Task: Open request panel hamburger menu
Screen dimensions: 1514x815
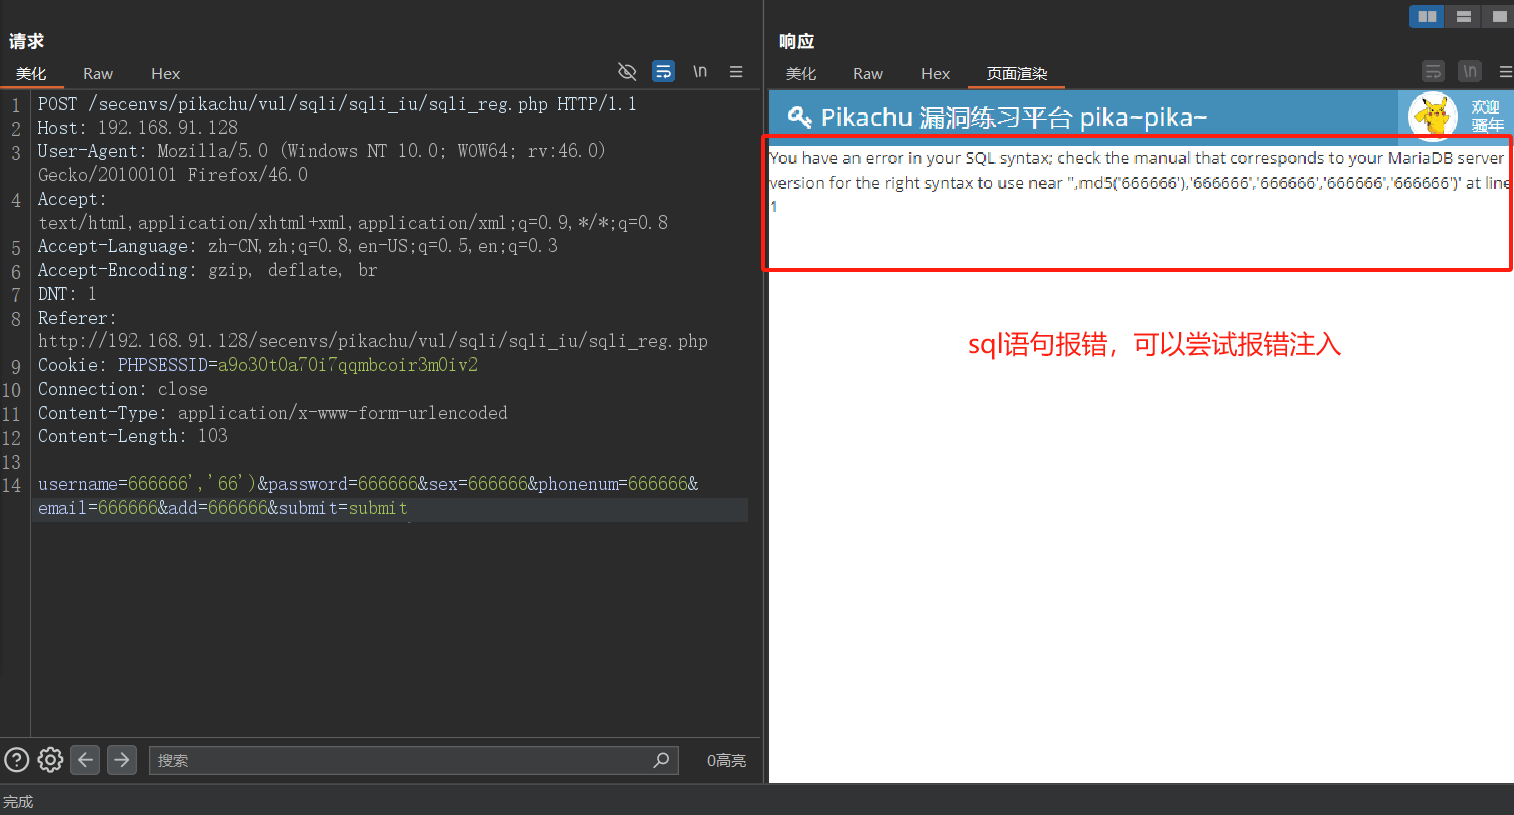Action: pyautogui.click(x=736, y=72)
